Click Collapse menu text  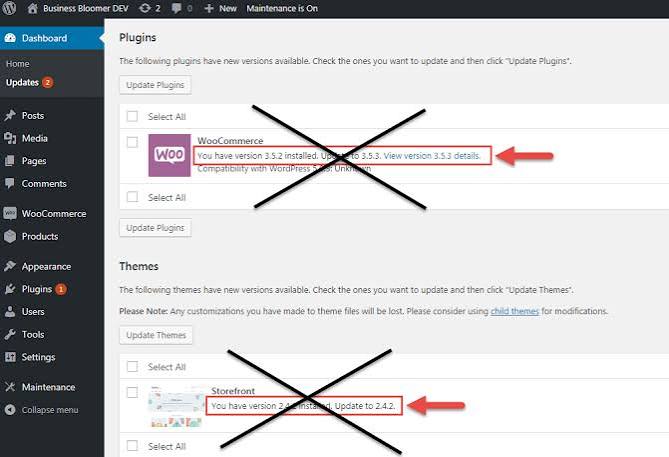tap(50, 410)
